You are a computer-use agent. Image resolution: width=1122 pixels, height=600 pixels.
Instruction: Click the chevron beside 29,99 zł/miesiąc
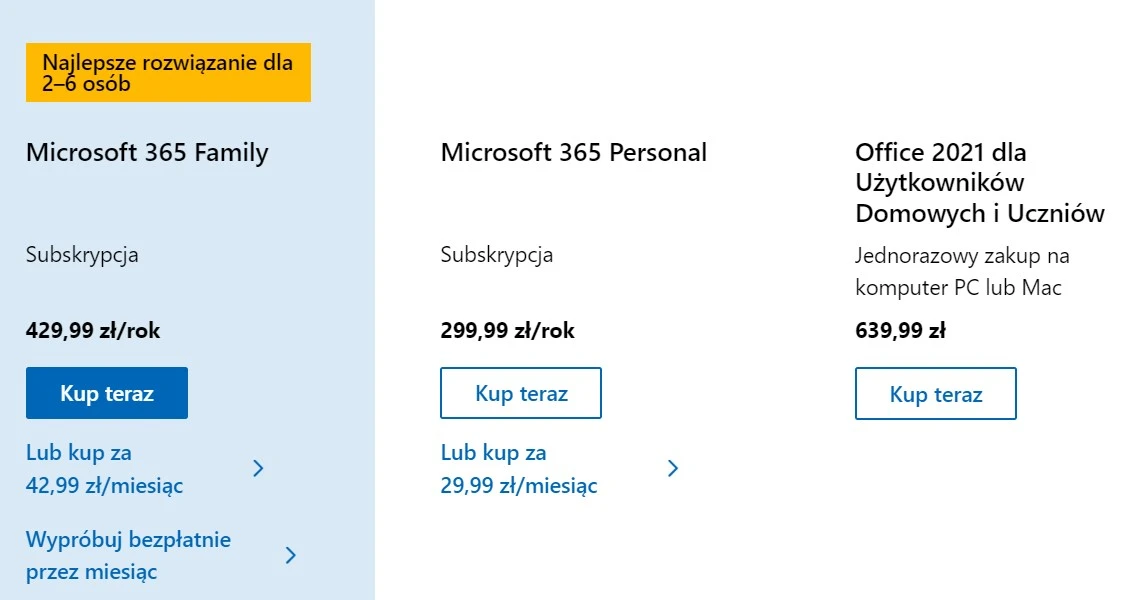[673, 468]
